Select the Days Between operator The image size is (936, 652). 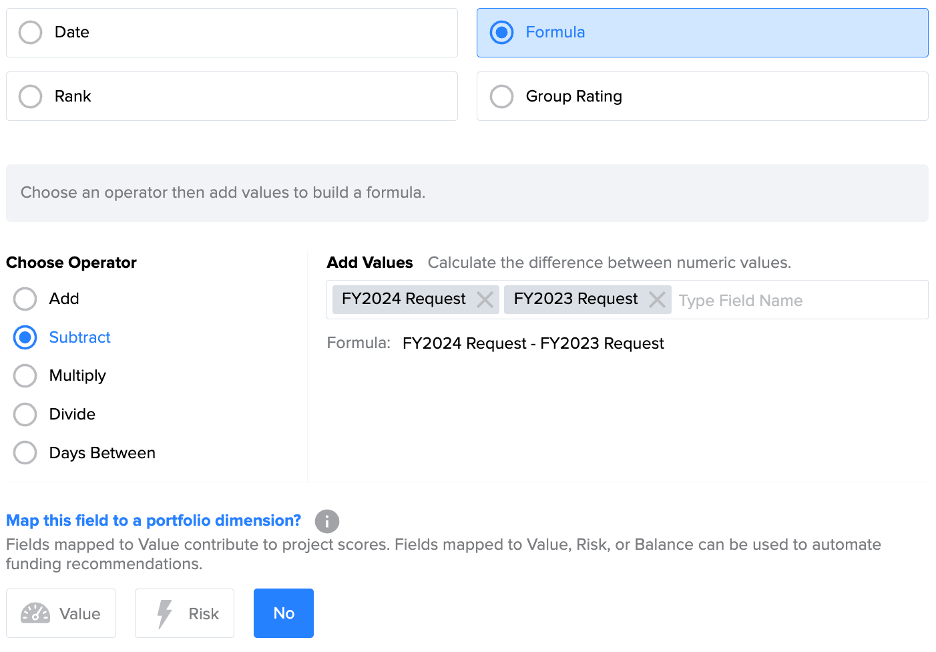pyautogui.click(x=25, y=453)
